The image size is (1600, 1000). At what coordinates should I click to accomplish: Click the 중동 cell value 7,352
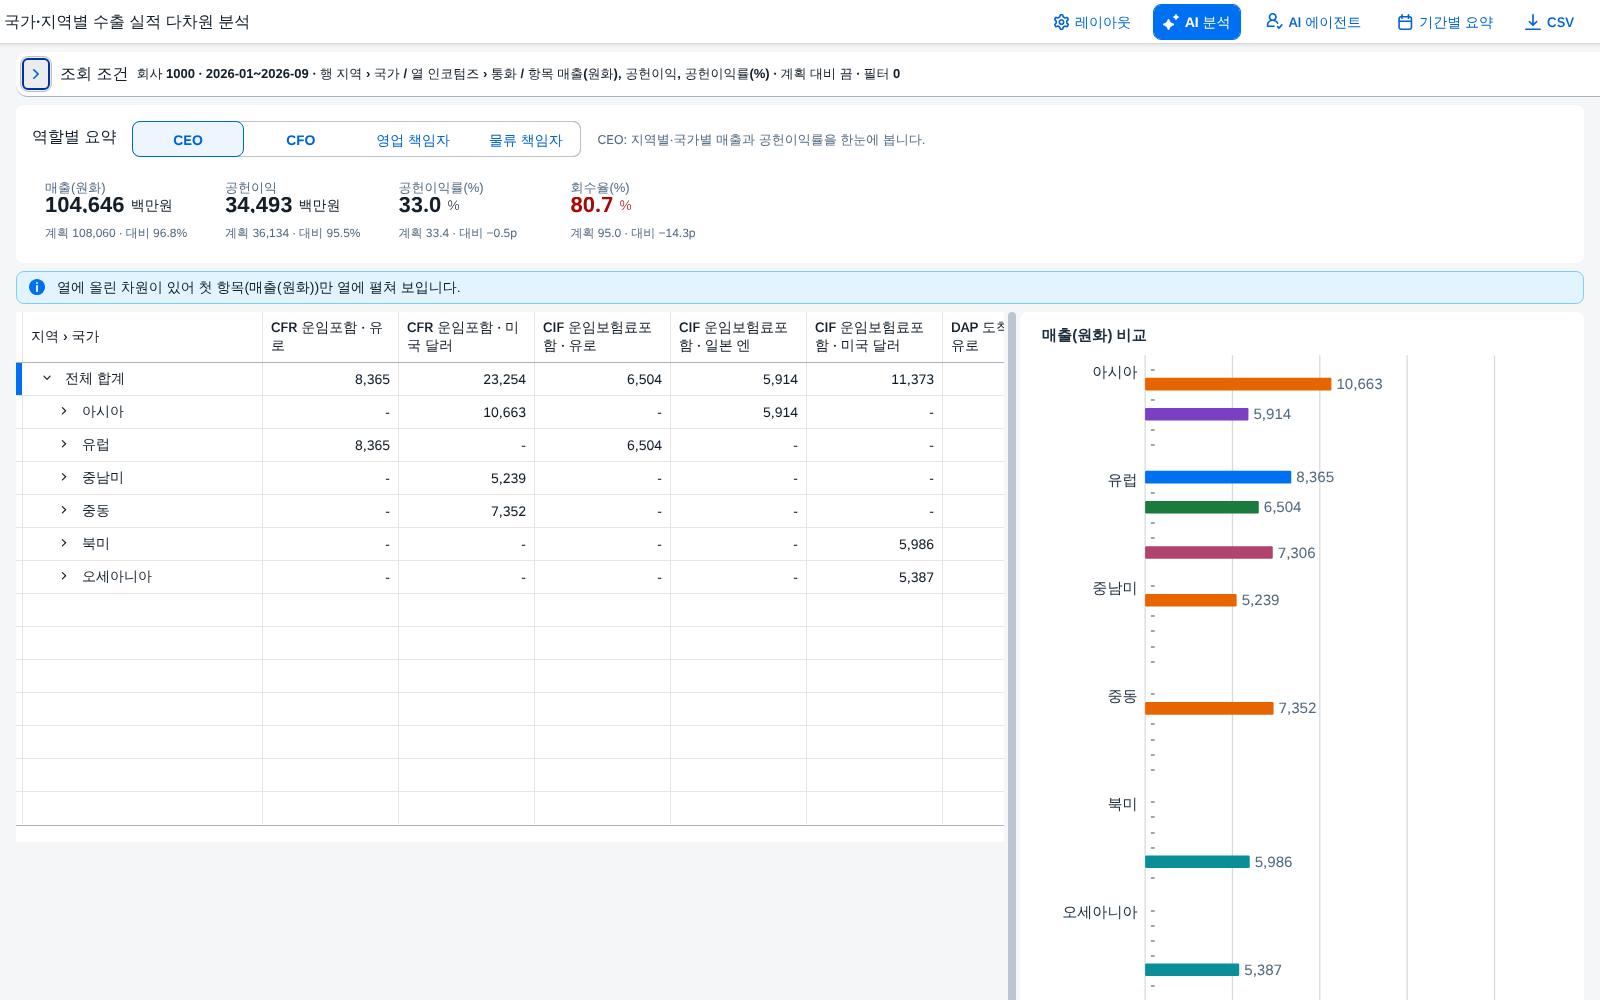coord(508,511)
